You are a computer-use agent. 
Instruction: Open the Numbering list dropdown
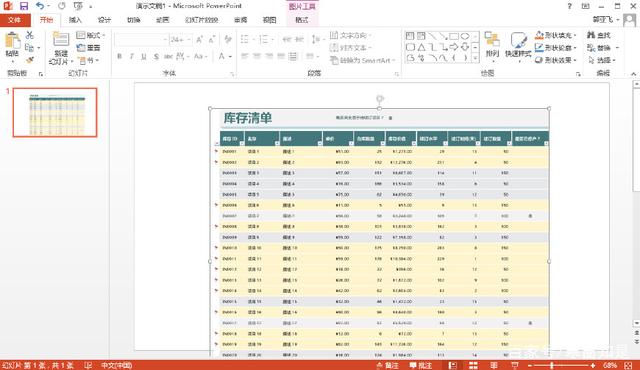(273, 39)
